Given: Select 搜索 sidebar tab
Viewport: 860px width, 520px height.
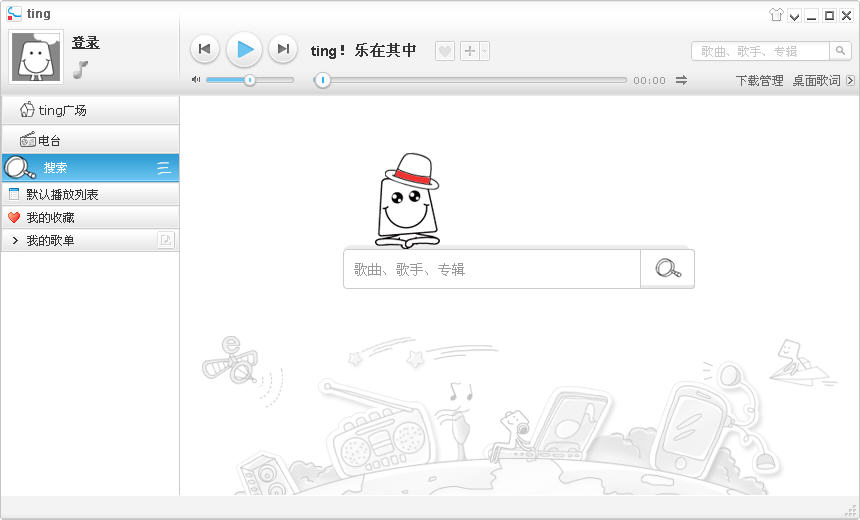Looking at the screenshot, I should (90, 167).
